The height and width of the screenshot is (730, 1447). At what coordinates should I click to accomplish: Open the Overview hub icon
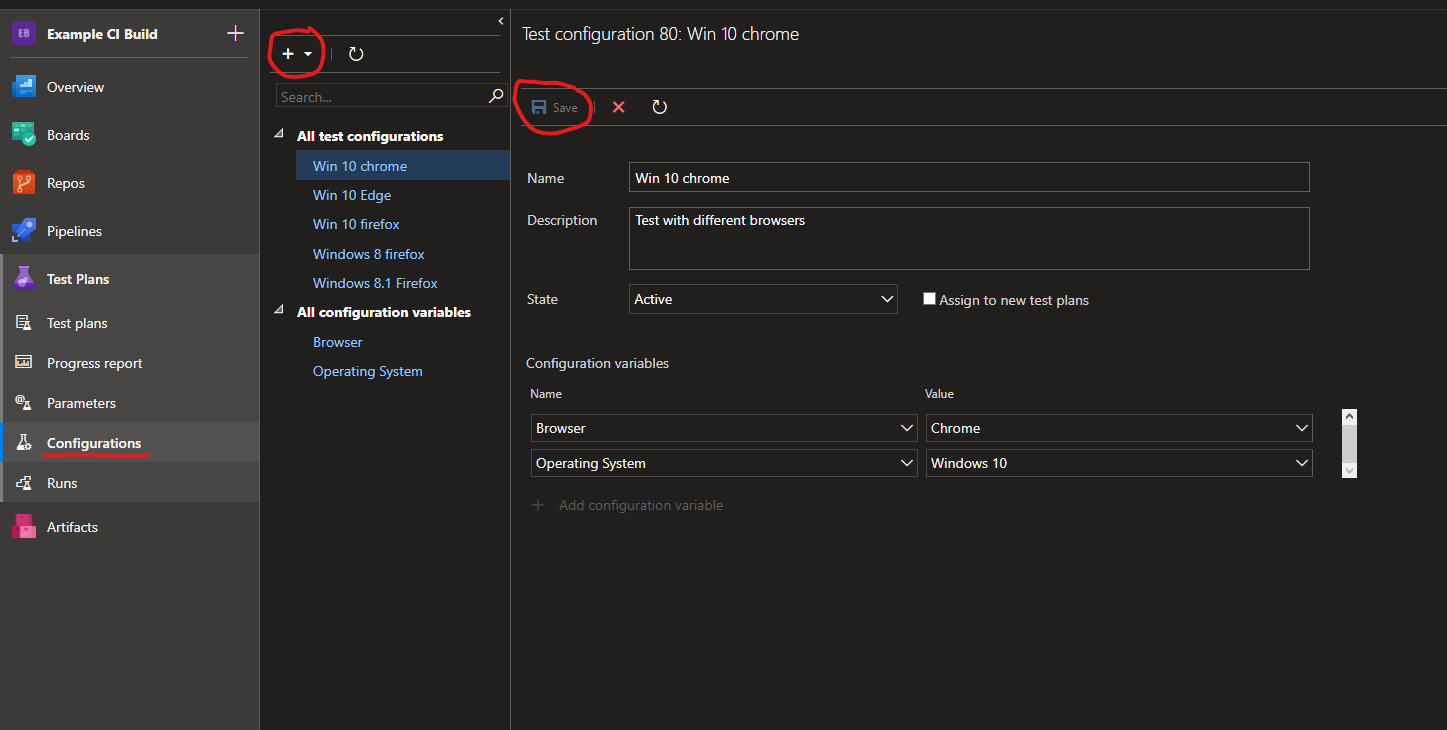[24, 87]
